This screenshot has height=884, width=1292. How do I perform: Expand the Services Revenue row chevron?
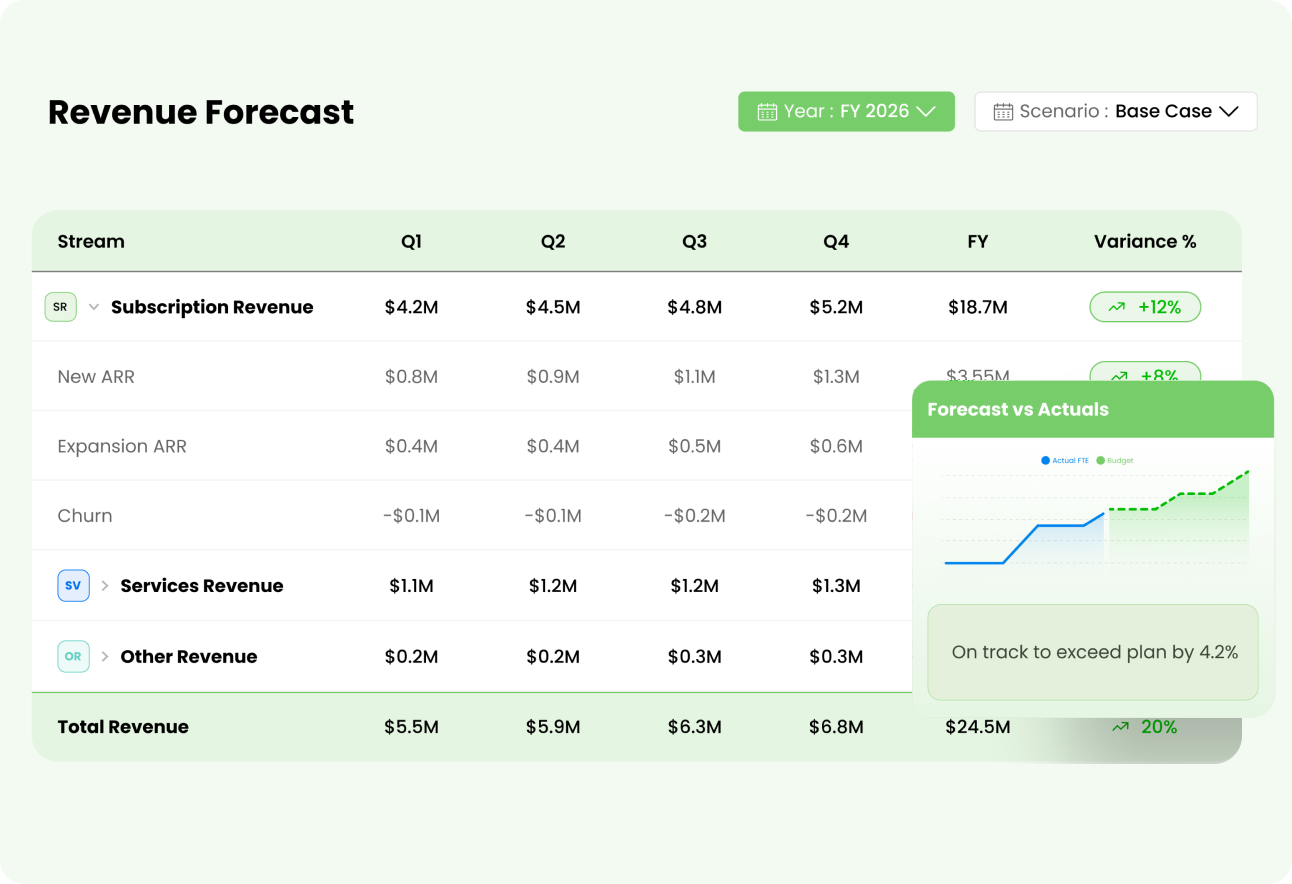coord(105,586)
